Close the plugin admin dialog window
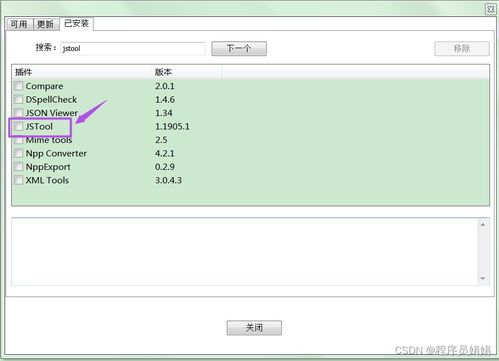The height and width of the screenshot is (361, 499). point(490,9)
